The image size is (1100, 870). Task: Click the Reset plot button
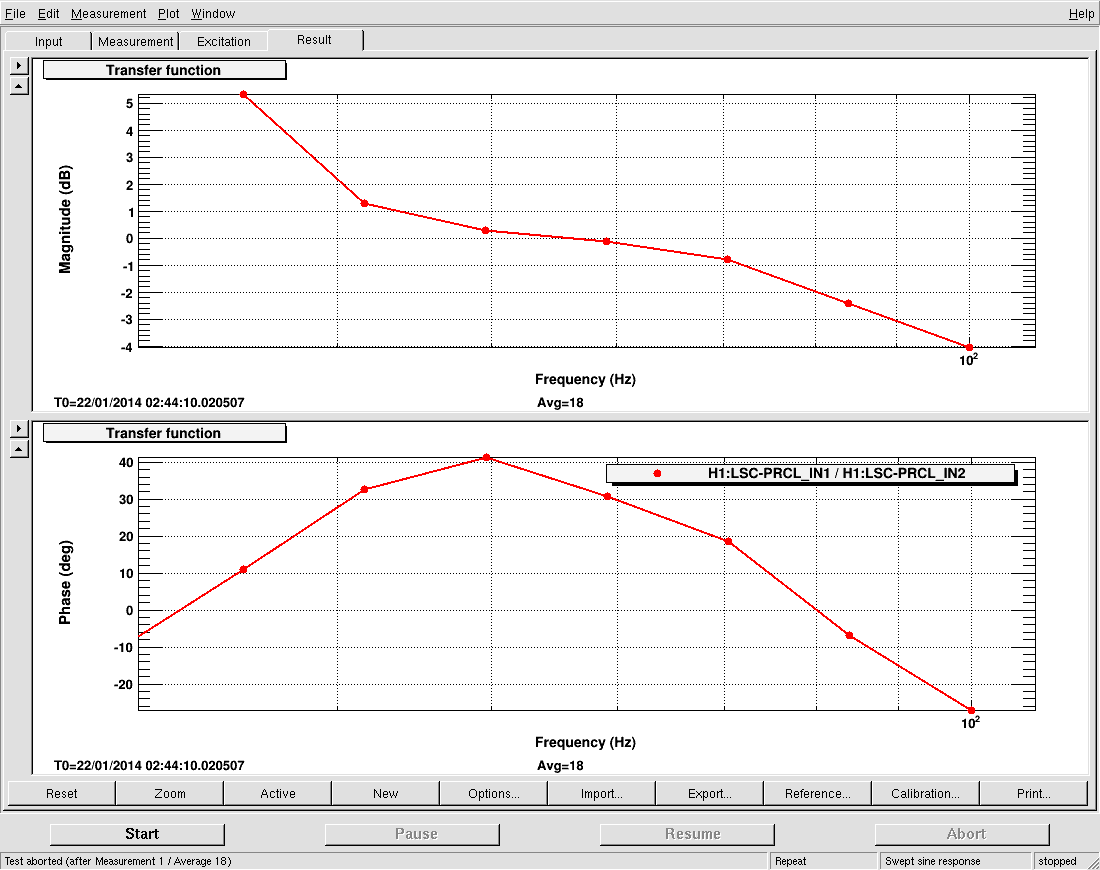click(62, 794)
